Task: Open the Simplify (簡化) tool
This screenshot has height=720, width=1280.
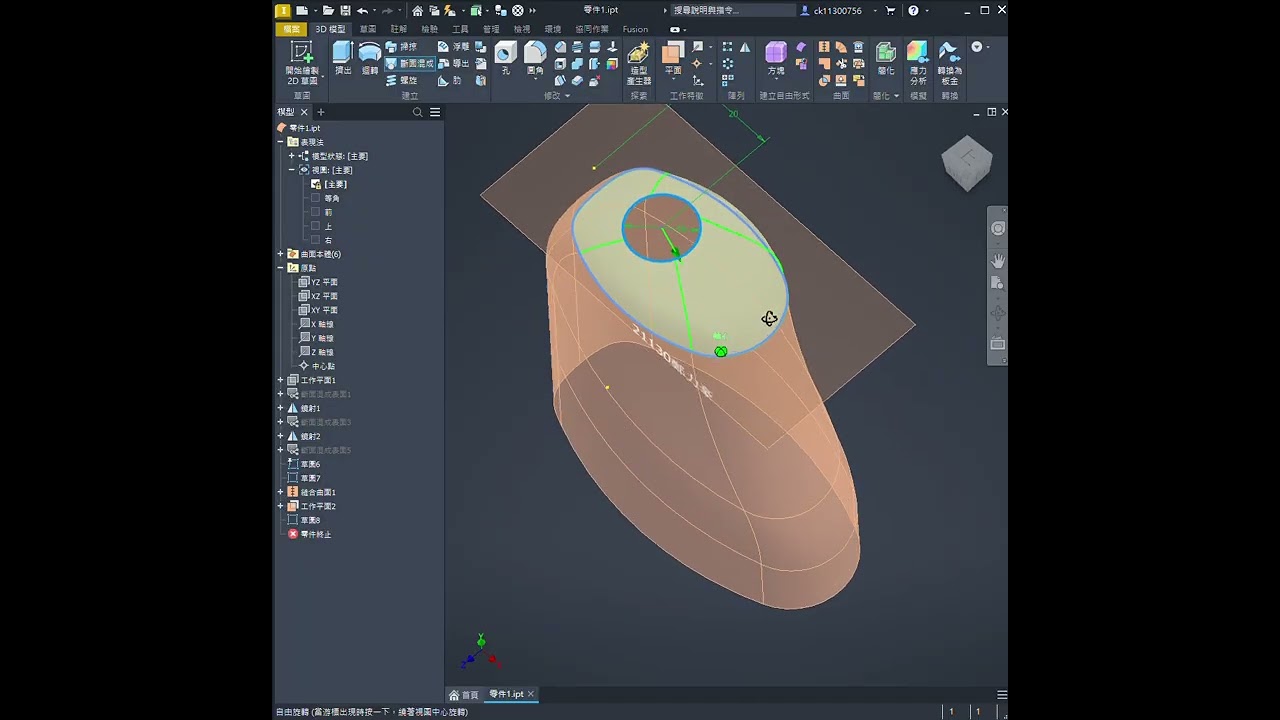Action: click(886, 58)
